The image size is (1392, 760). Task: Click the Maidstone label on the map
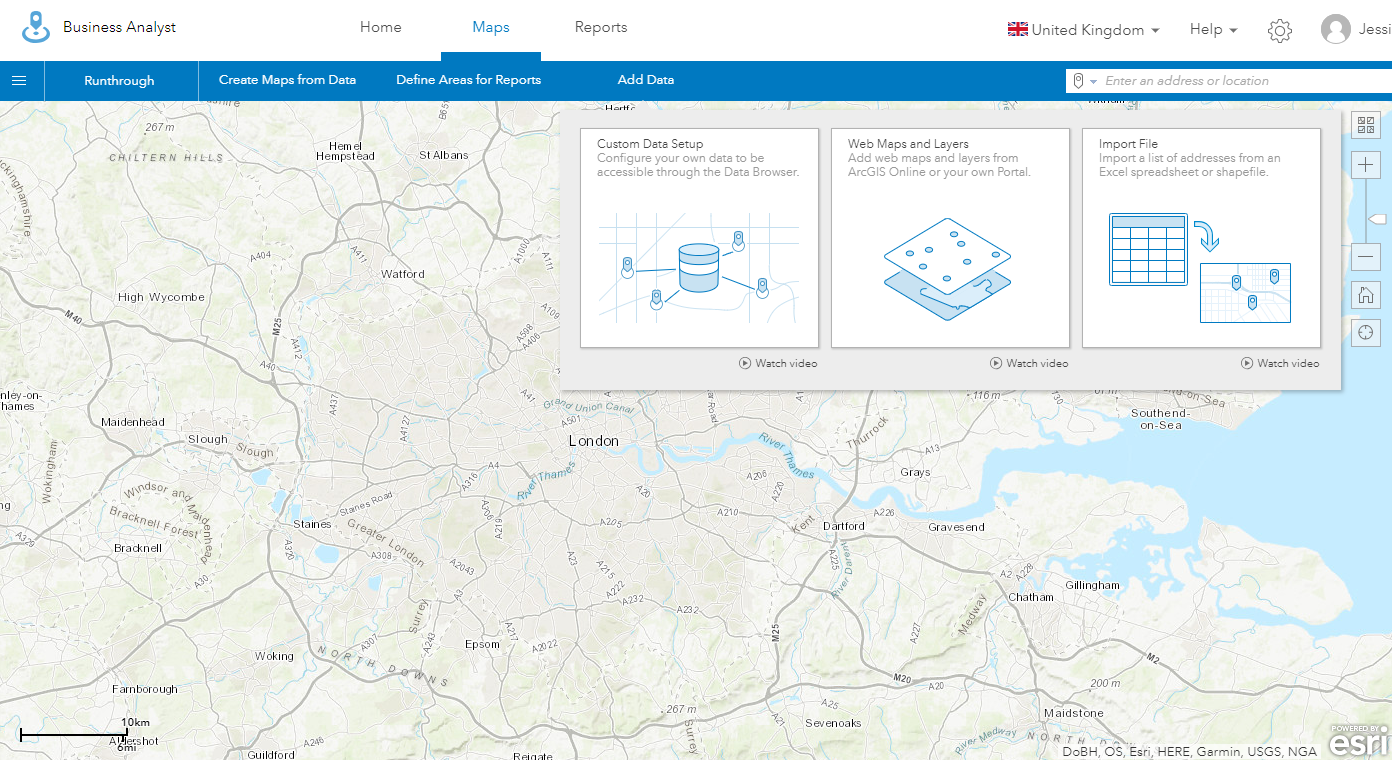1074,713
